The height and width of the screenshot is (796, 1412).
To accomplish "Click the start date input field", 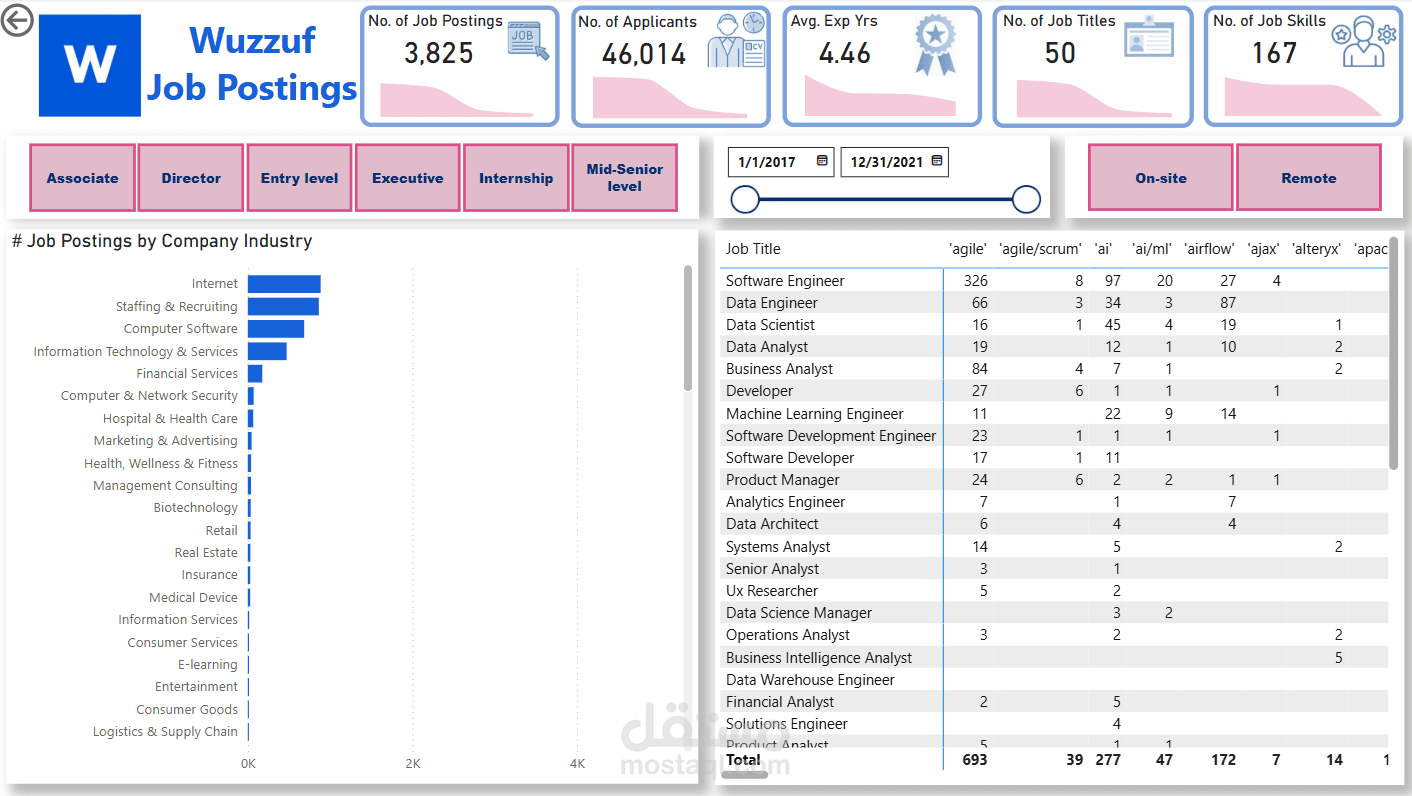I will [x=781, y=161].
